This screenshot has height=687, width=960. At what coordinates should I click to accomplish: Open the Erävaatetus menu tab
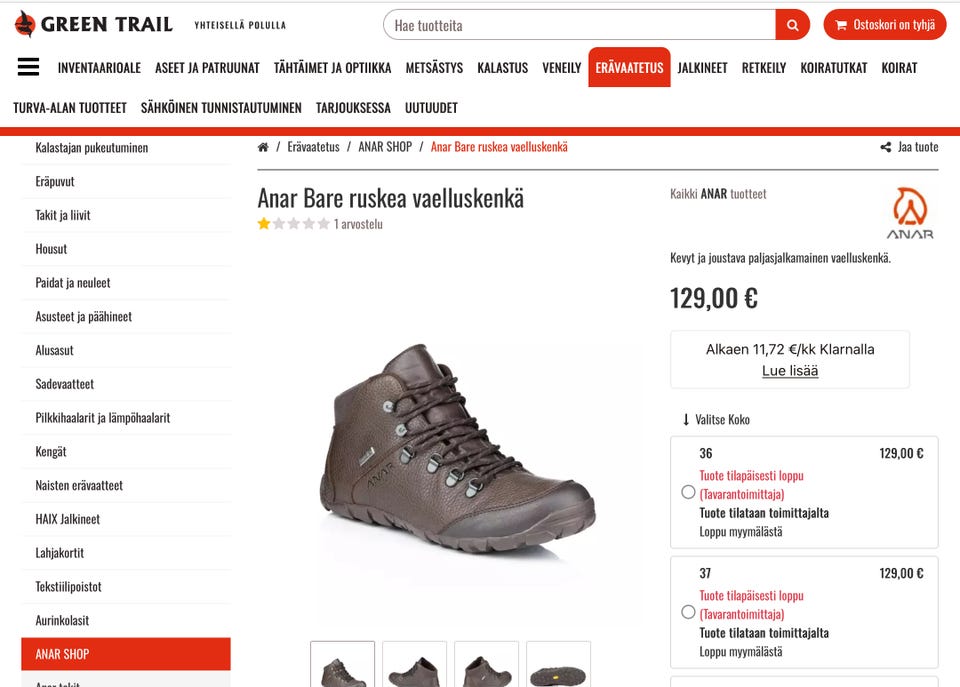pos(629,67)
